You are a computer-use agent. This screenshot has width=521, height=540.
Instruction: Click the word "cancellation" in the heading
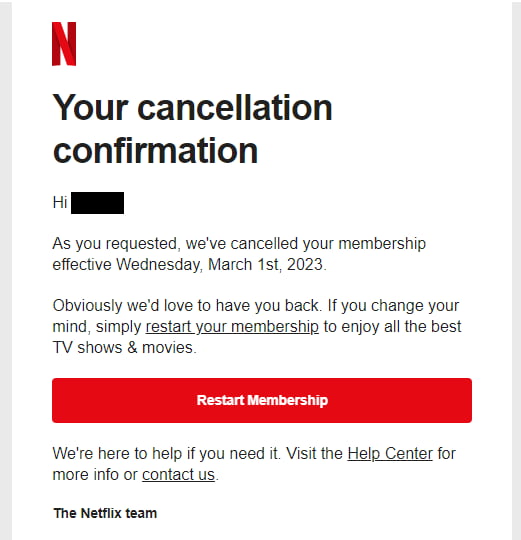click(235, 107)
